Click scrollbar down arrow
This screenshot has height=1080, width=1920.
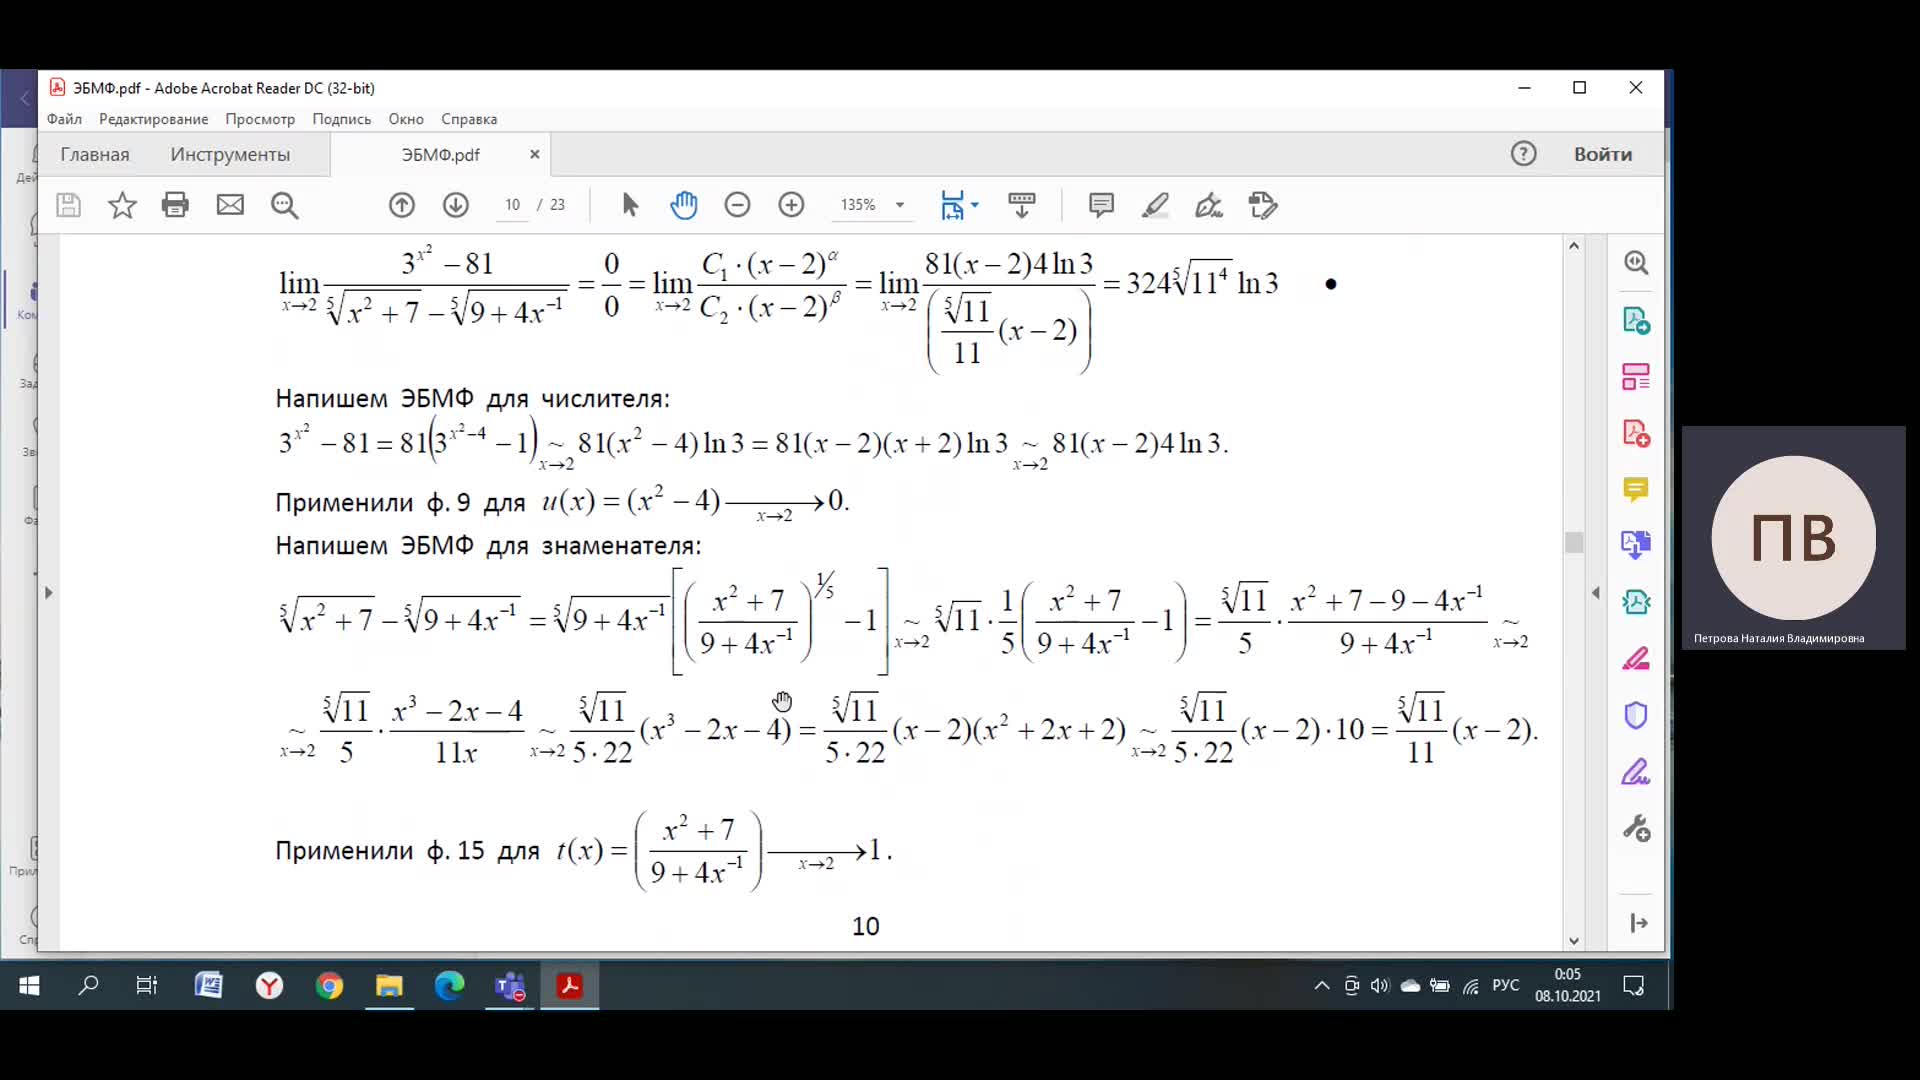click(1574, 941)
